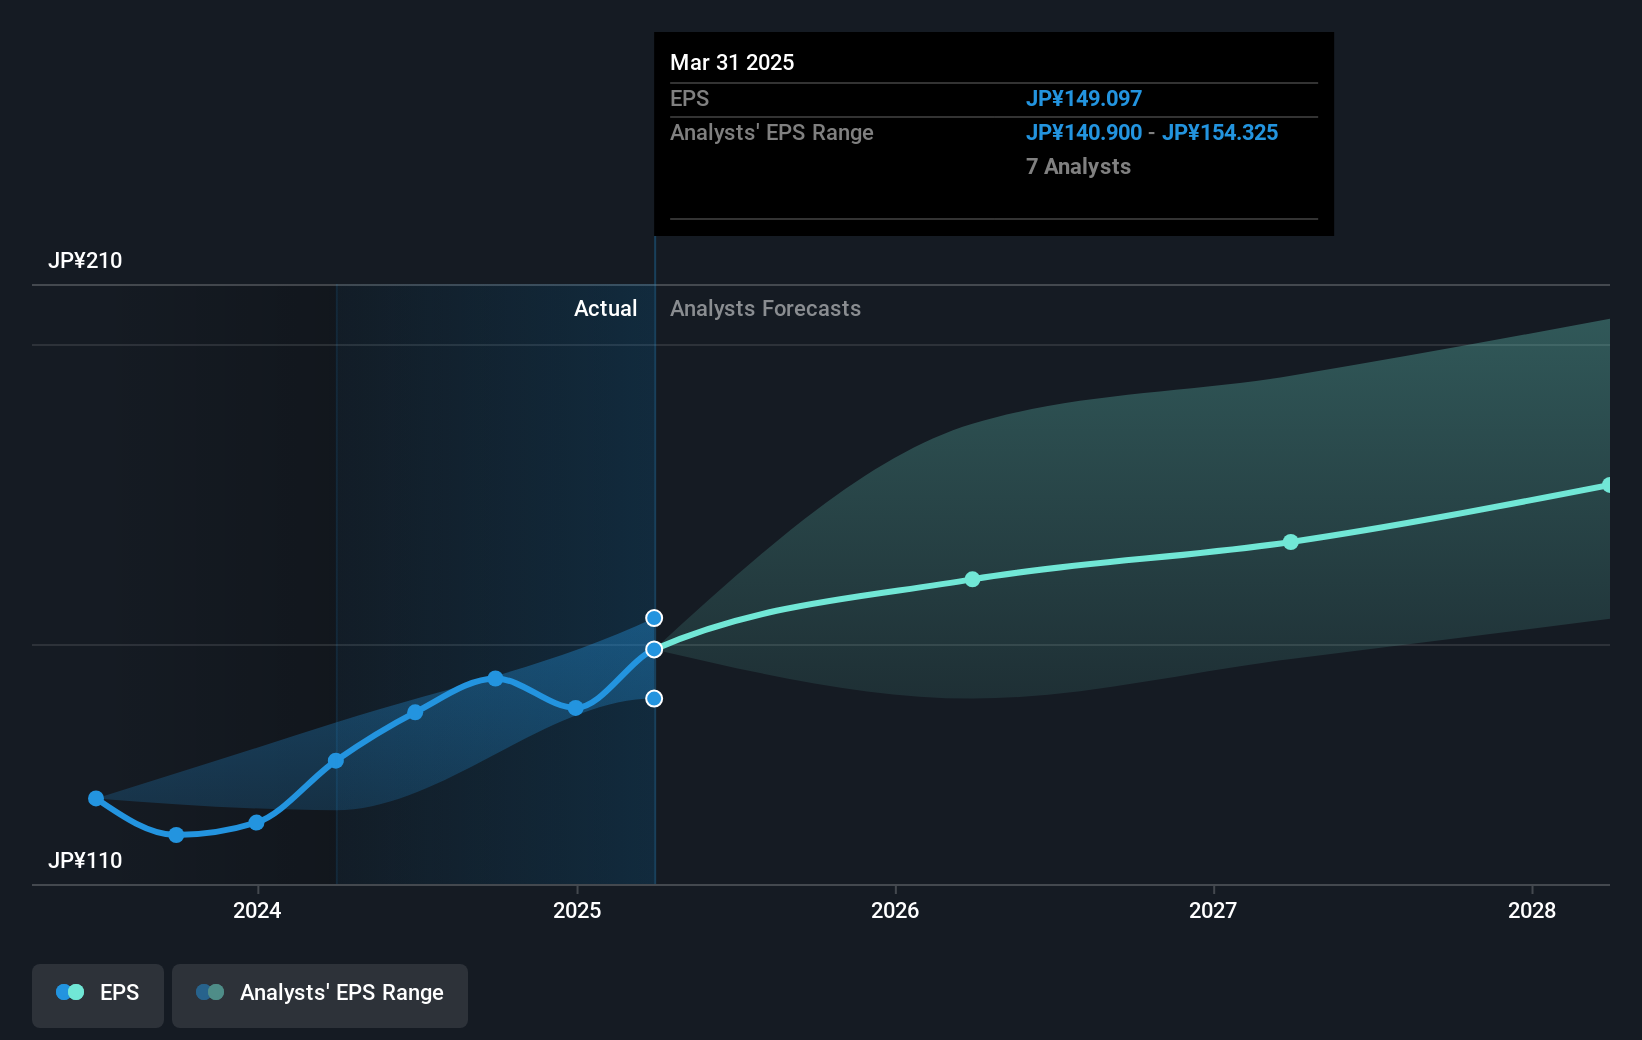Viewport: 1642px width, 1040px height.
Task: Click the 2027 forecast EPS point
Action: point(1291,542)
